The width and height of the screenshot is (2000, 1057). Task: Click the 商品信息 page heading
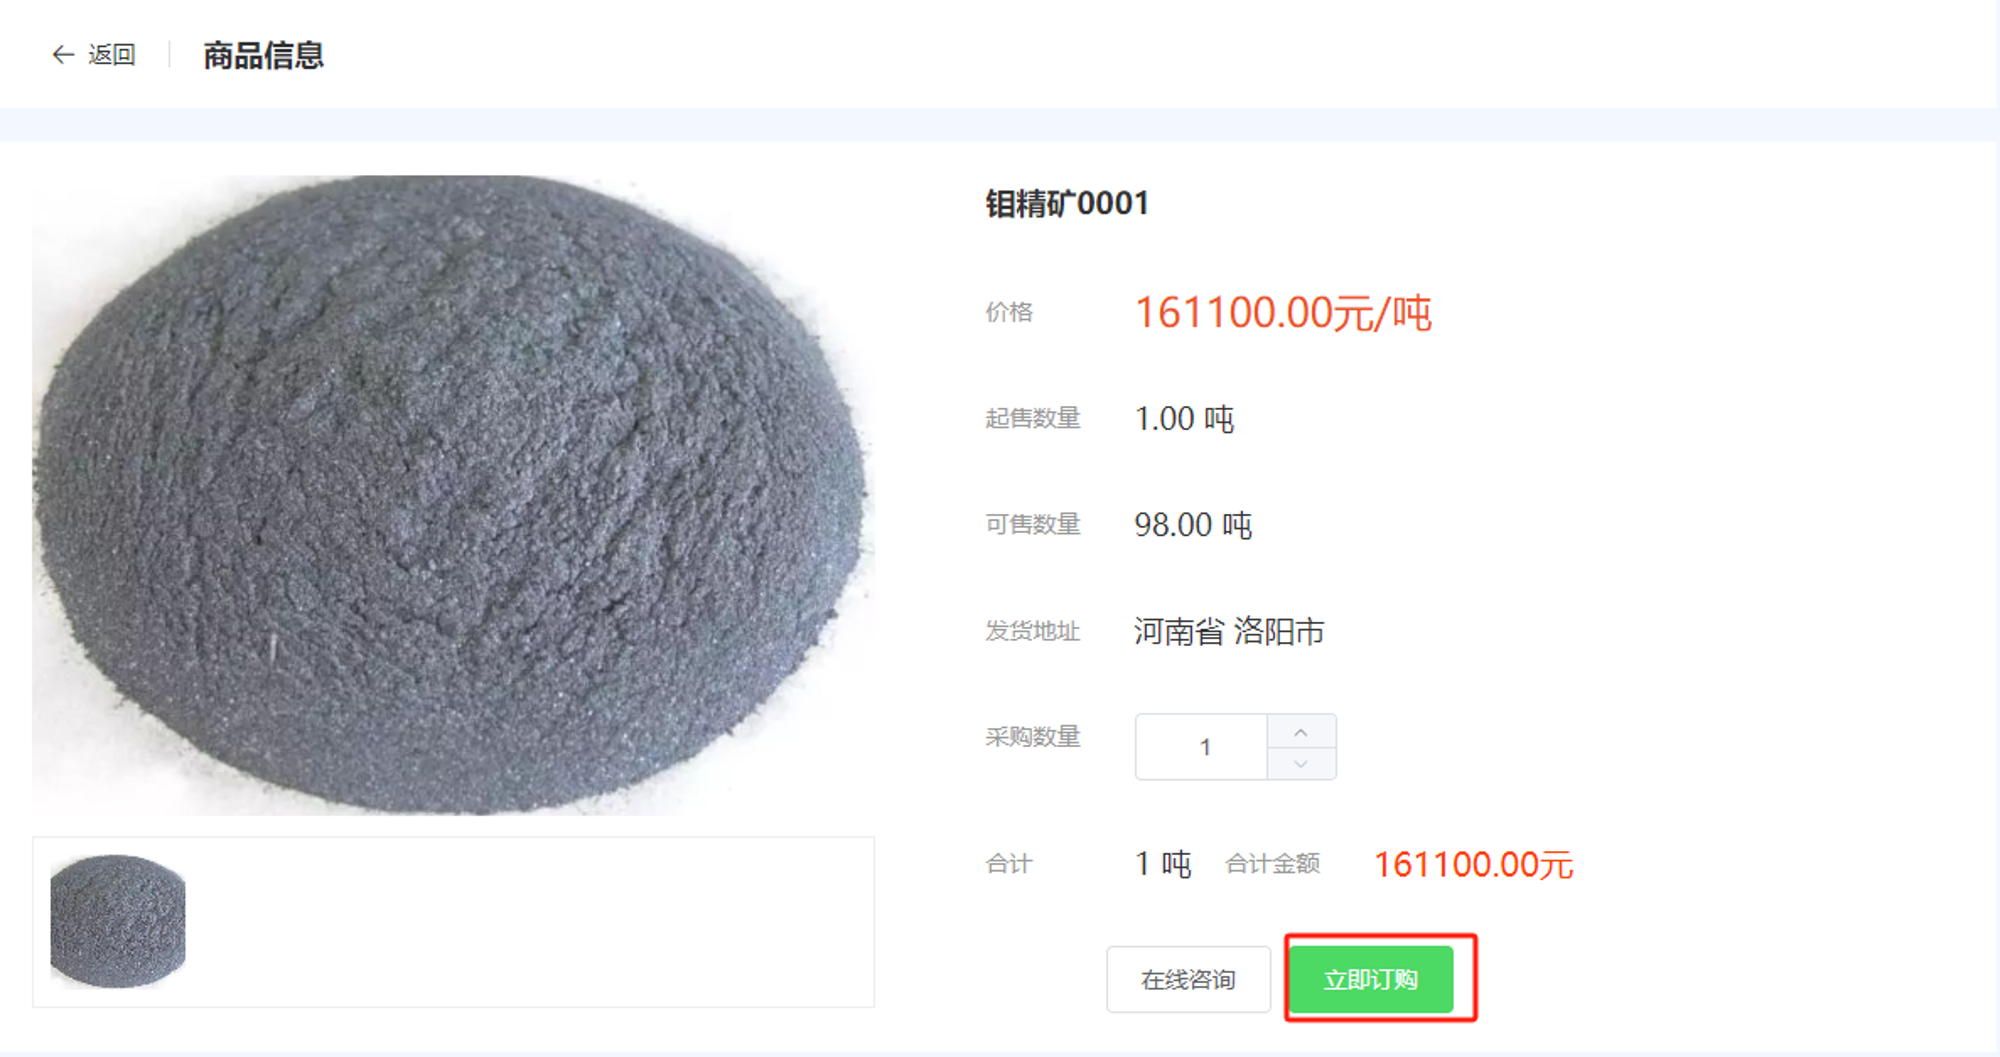264,55
